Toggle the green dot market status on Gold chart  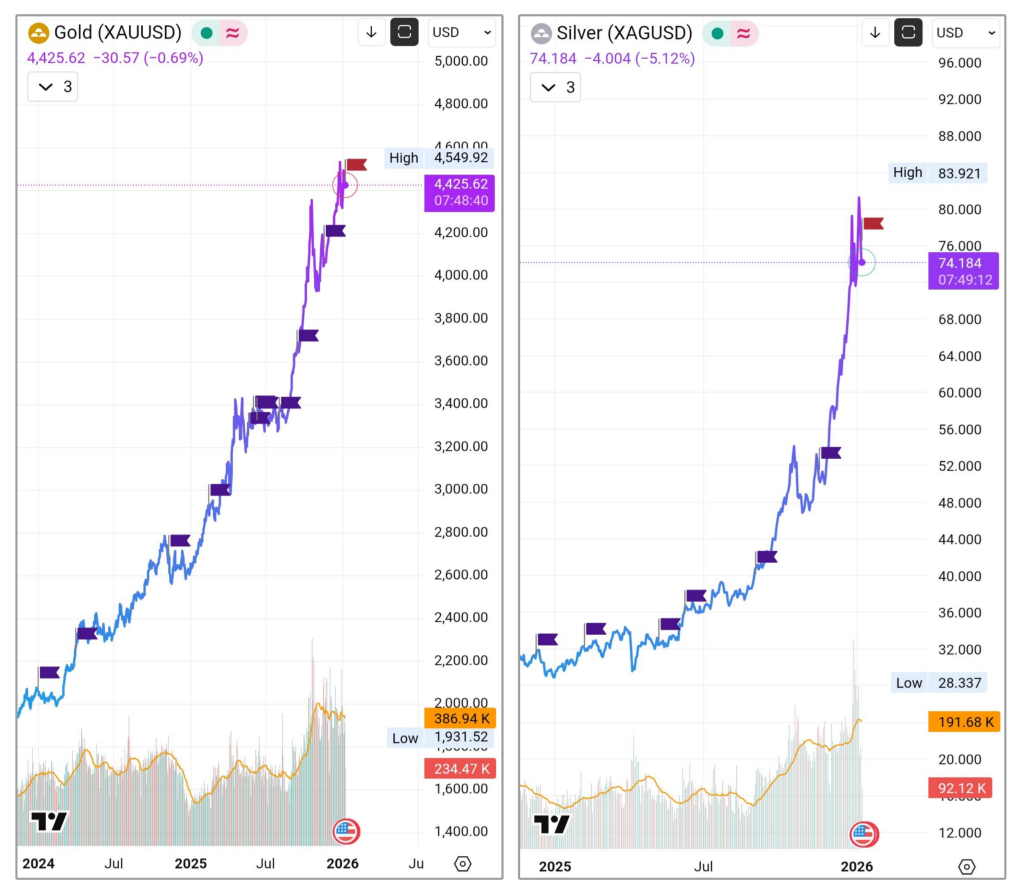pyautogui.click(x=207, y=33)
